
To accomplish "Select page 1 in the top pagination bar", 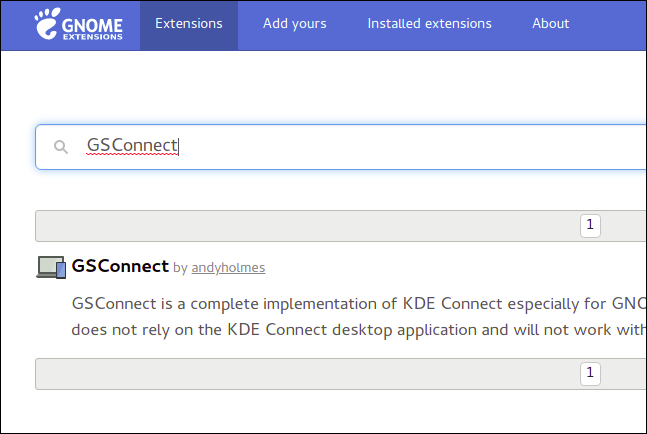I will [590, 225].
